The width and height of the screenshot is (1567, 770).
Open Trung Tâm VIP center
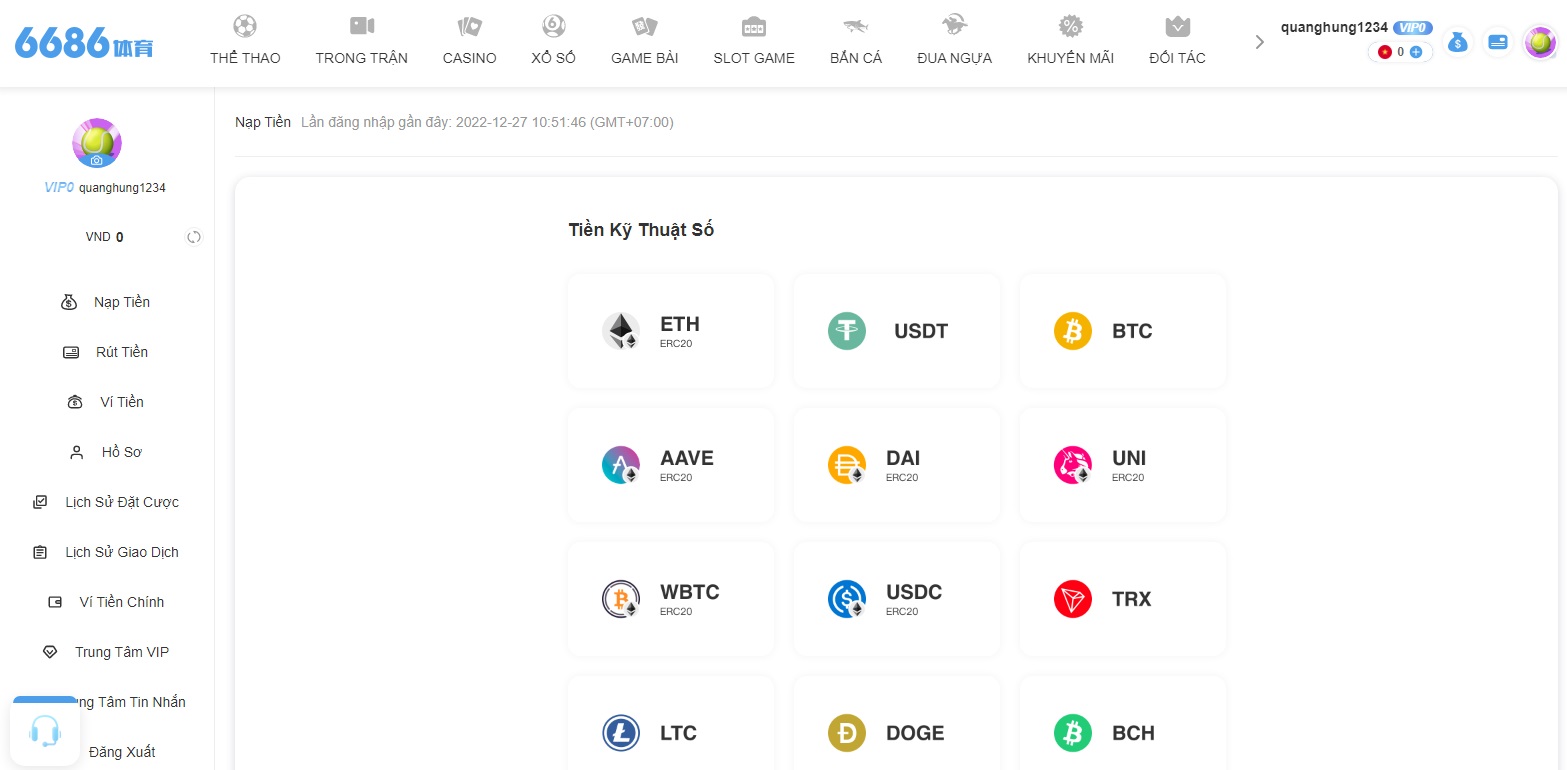point(106,652)
